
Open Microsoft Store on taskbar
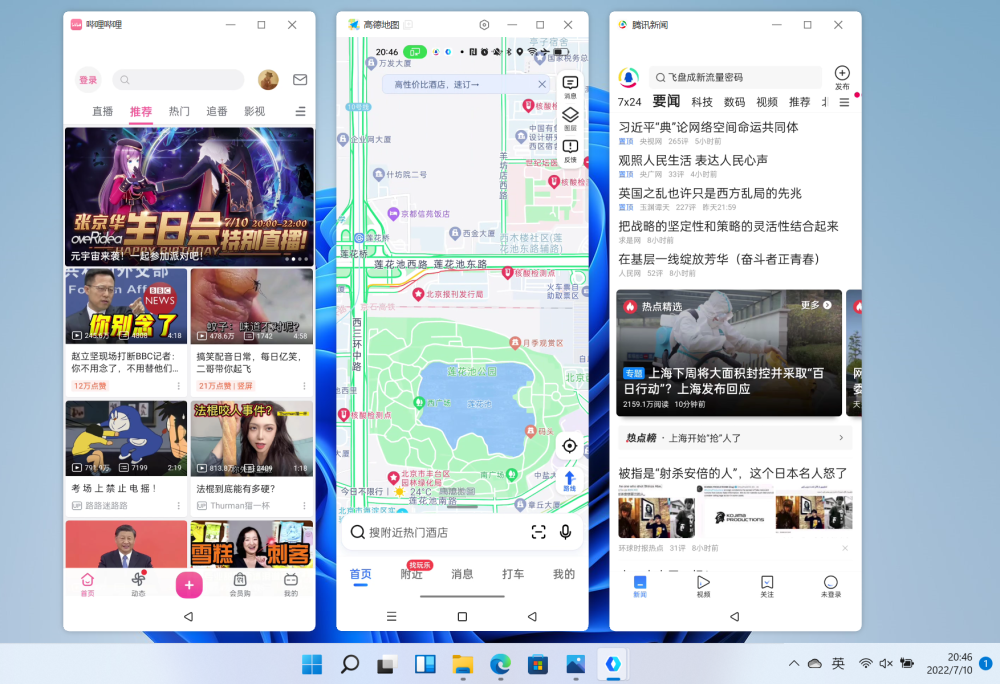pyautogui.click(x=538, y=664)
